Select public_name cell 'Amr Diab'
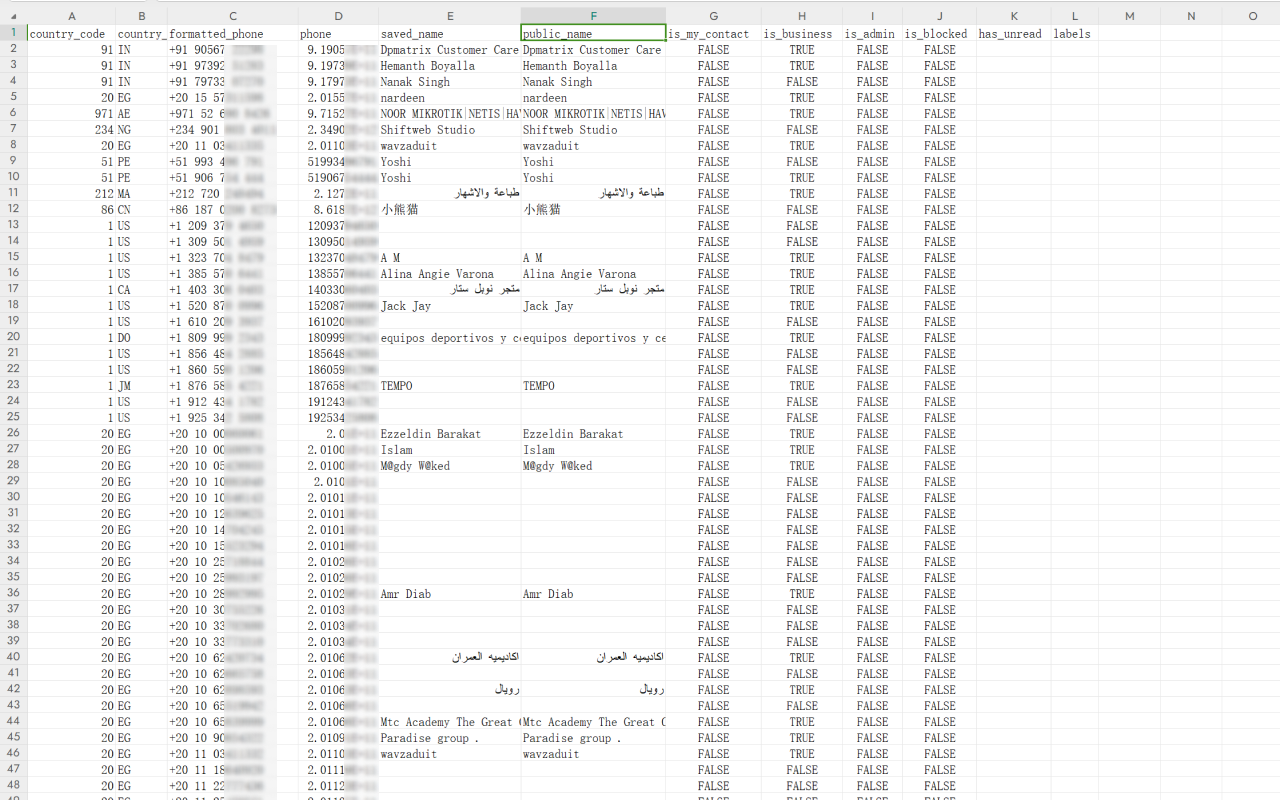The image size is (1280, 800). 593,594
